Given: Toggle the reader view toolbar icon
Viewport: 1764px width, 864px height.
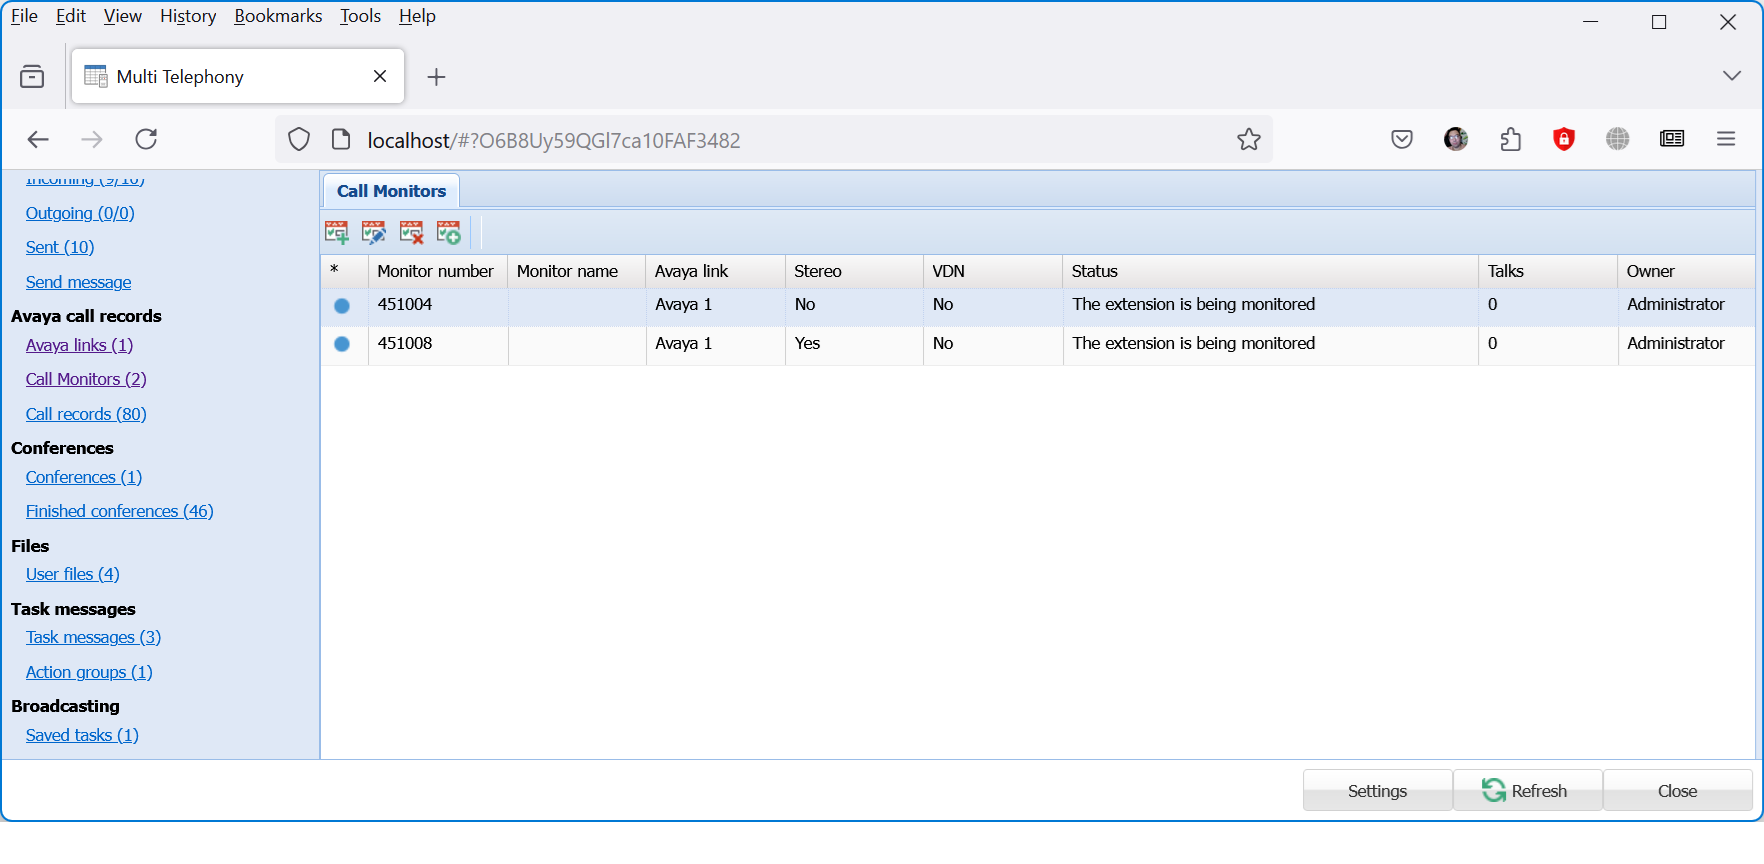Looking at the screenshot, I should point(1672,139).
